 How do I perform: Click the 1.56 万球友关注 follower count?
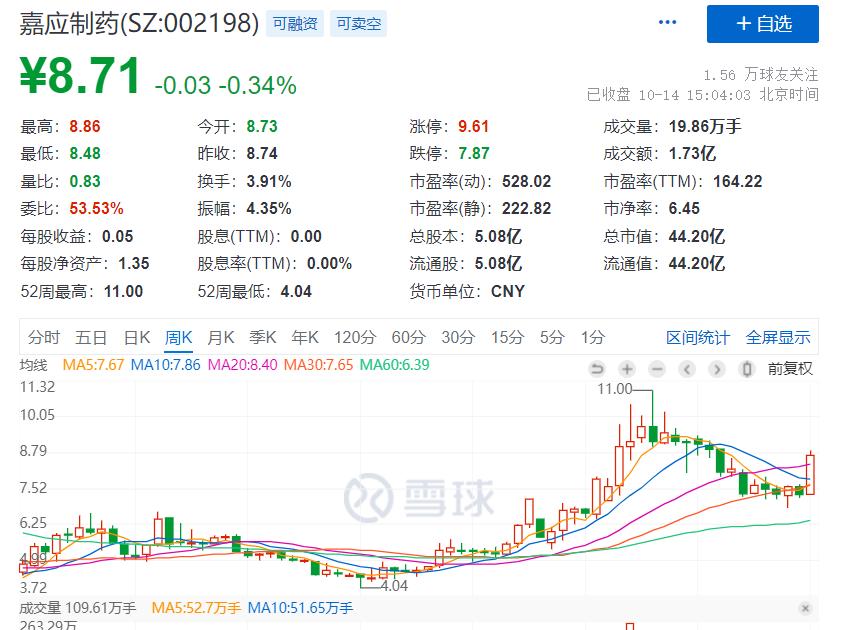[x=761, y=74]
